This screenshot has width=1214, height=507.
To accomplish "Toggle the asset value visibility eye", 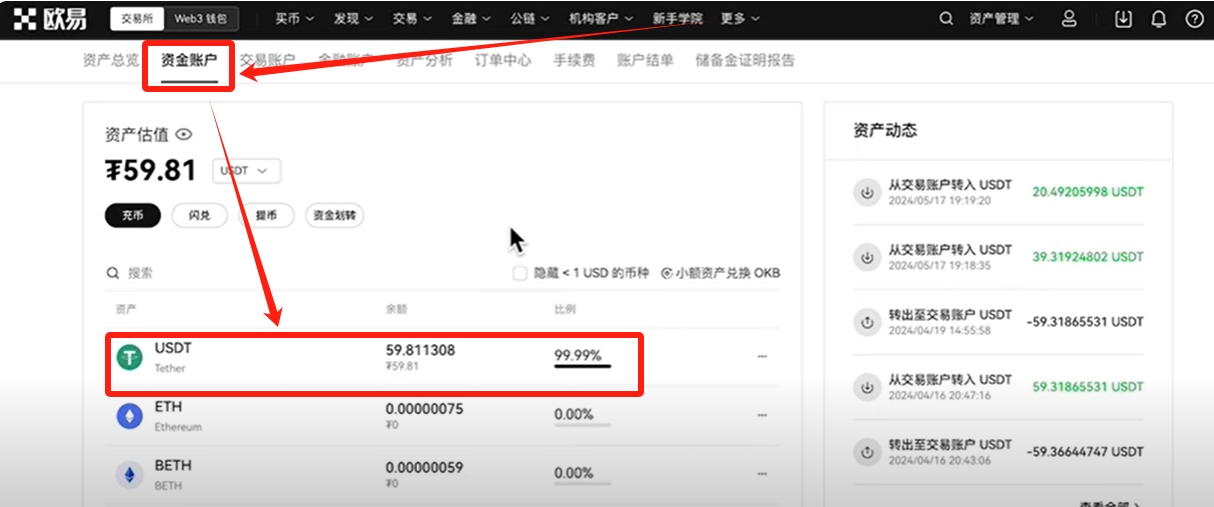I will [x=183, y=134].
